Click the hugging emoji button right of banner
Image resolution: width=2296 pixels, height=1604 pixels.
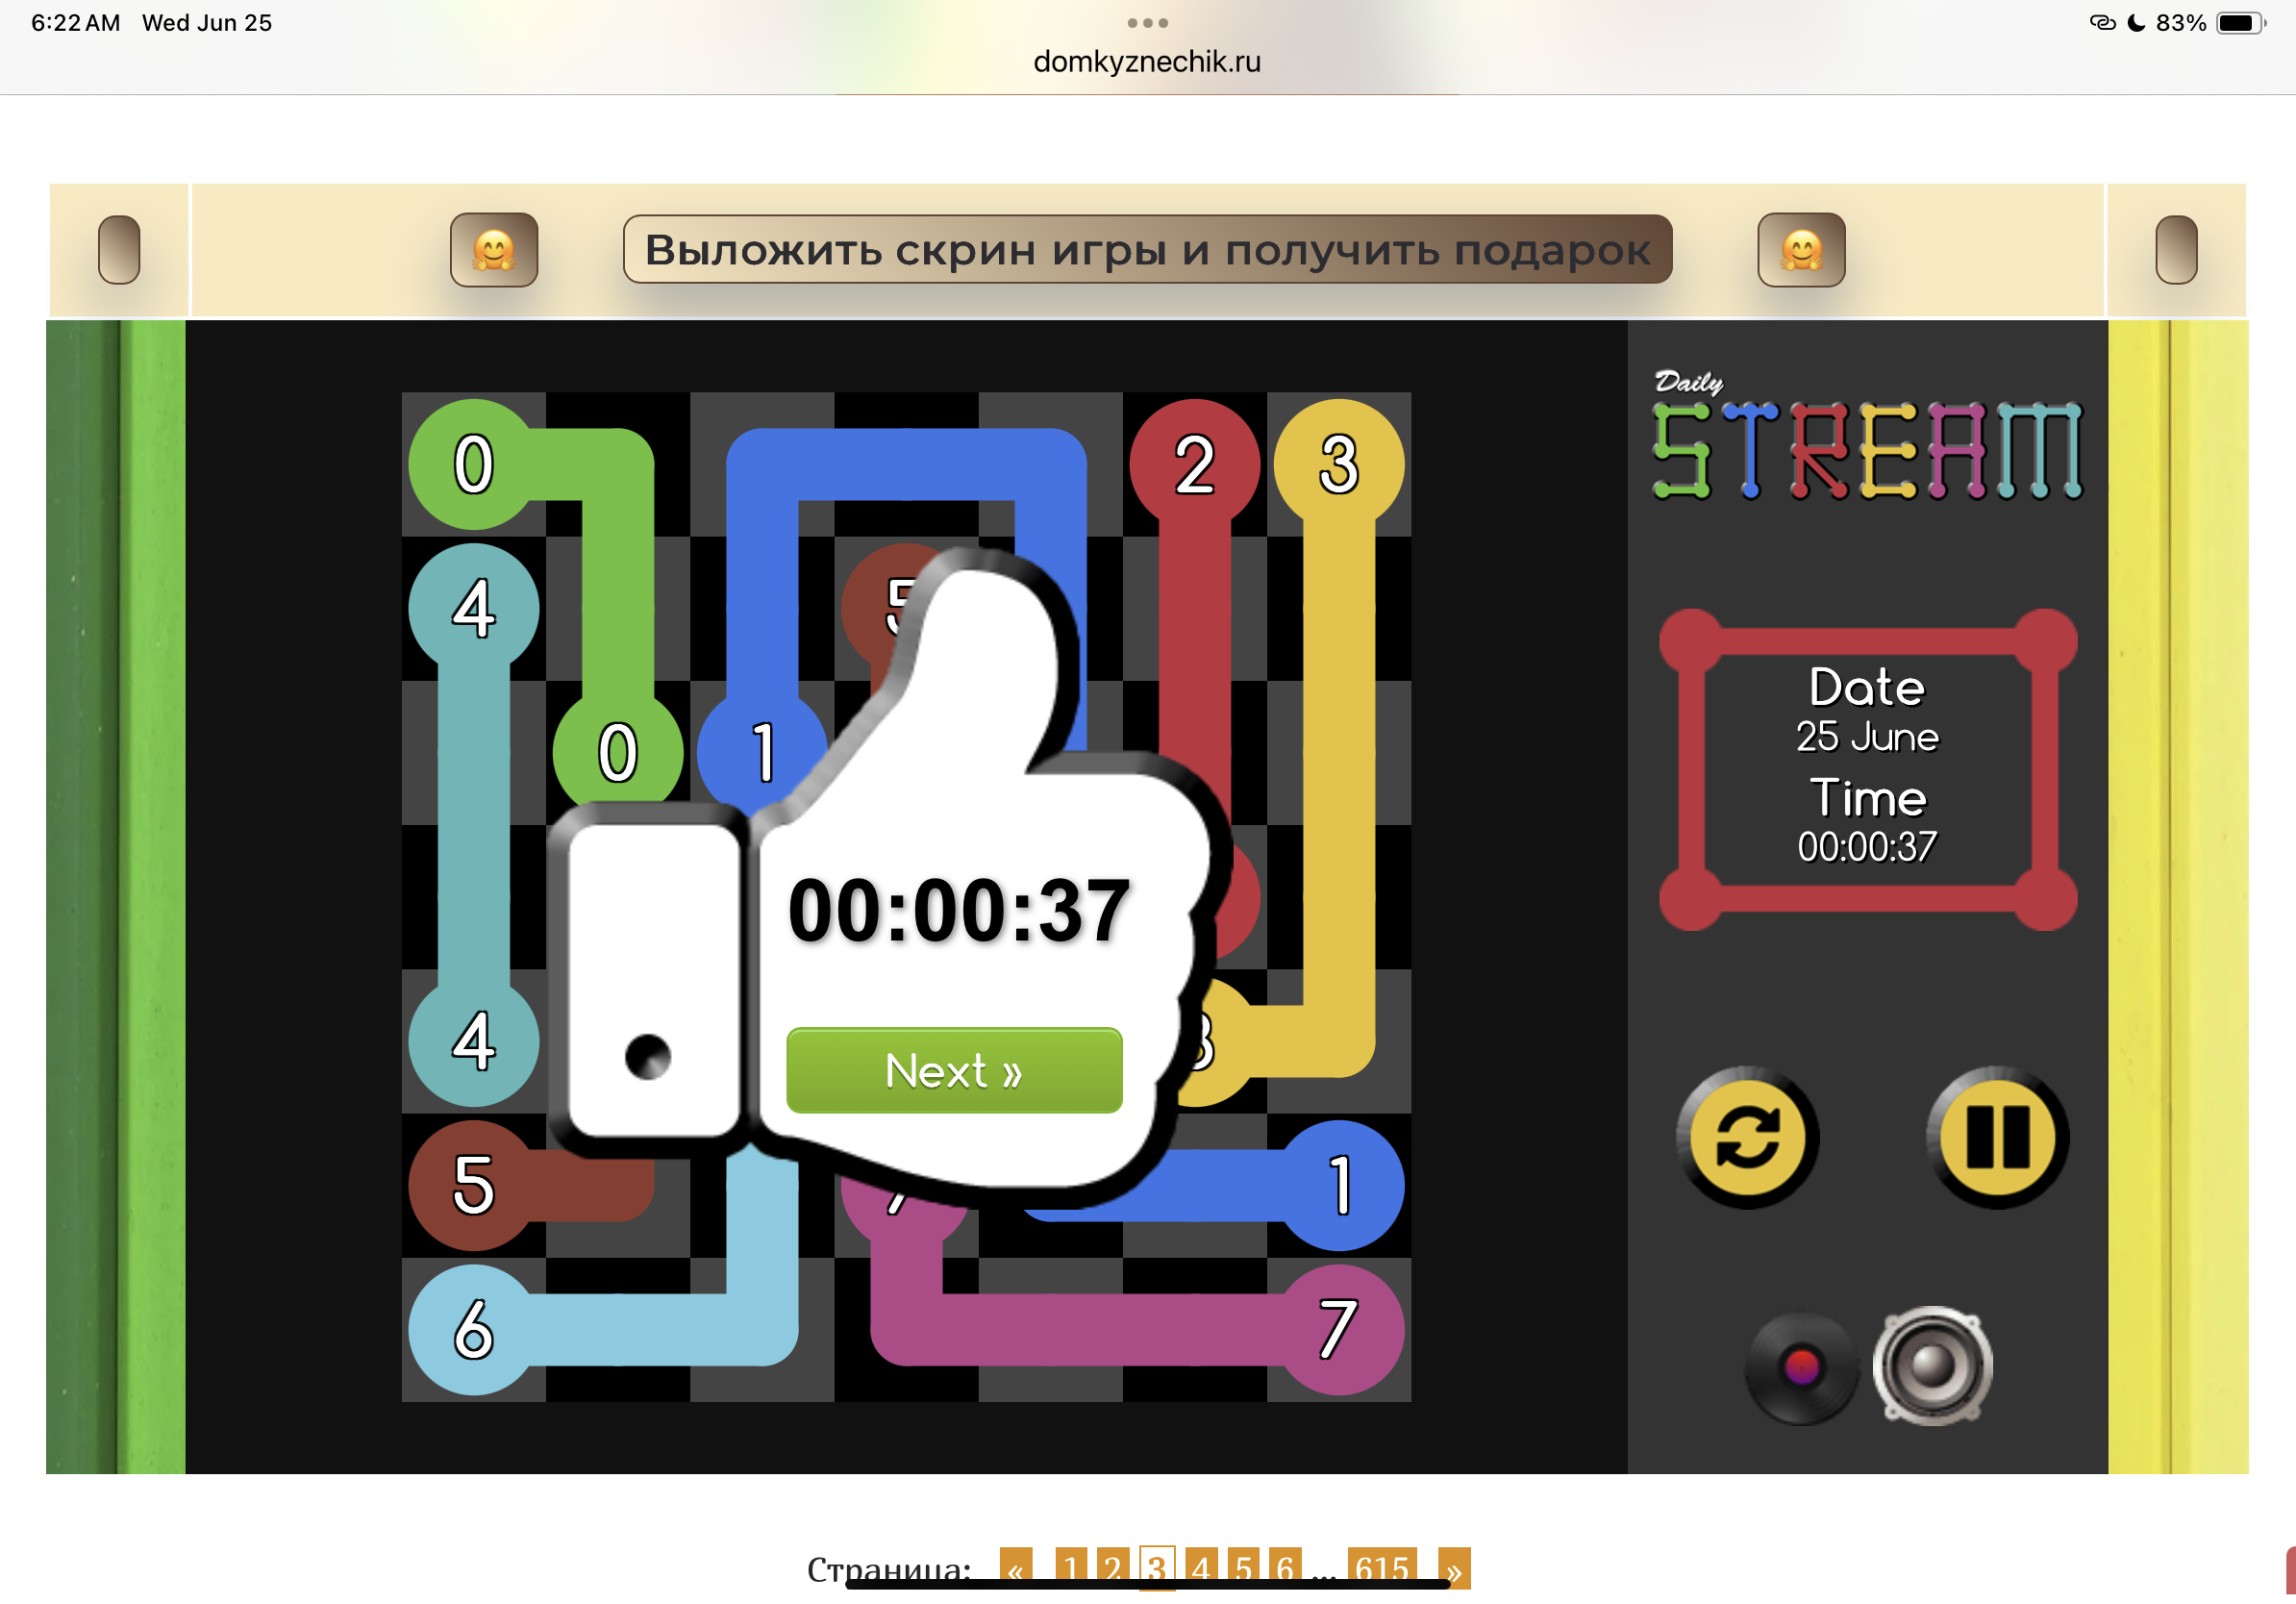click(1801, 250)
